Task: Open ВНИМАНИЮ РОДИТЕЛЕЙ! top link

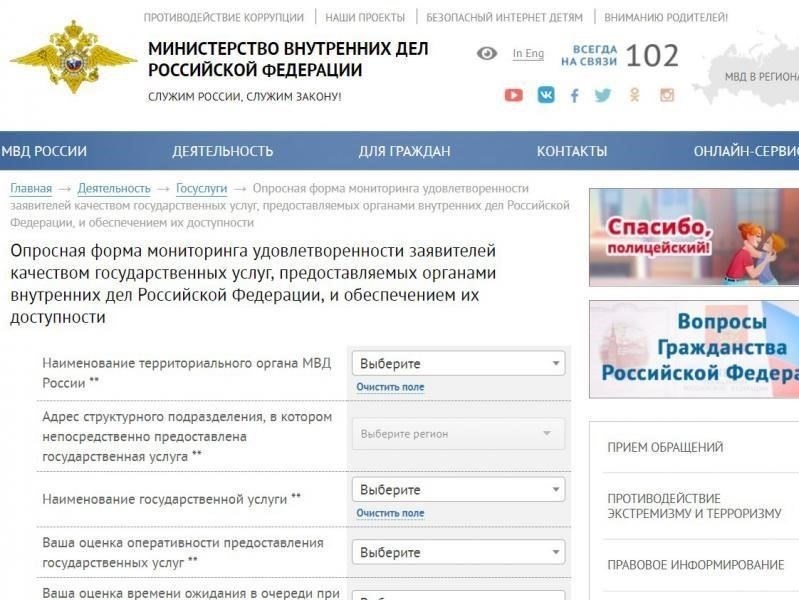Action: pos(666,17)
